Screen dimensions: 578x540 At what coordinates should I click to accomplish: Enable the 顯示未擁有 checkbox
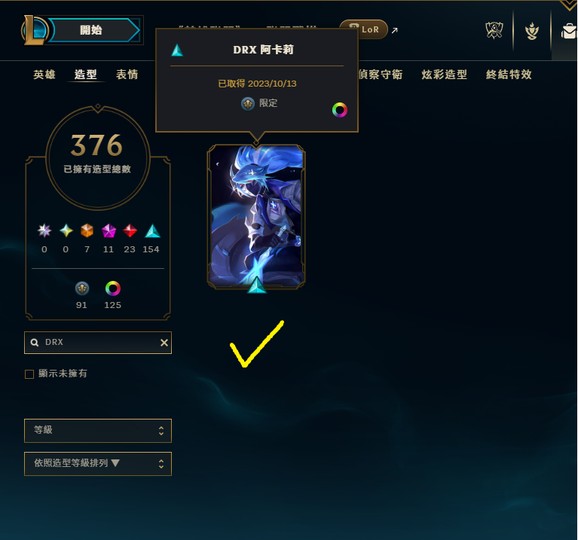29,374
